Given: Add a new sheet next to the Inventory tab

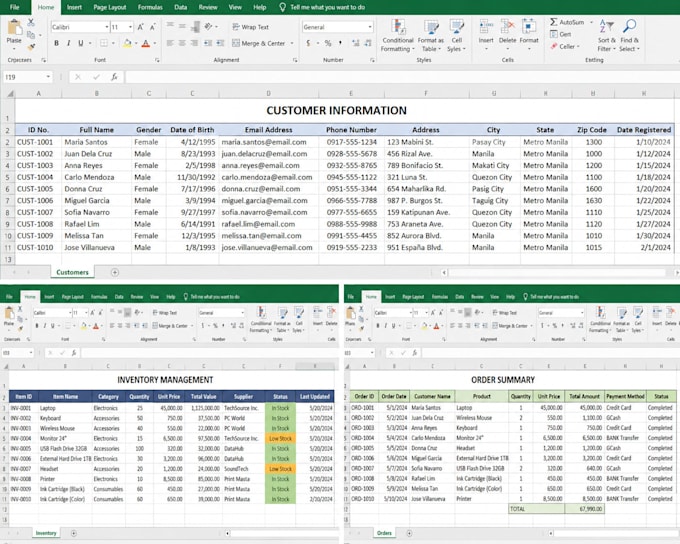Looking at the screenshot, I should click(x=73, y=533).
